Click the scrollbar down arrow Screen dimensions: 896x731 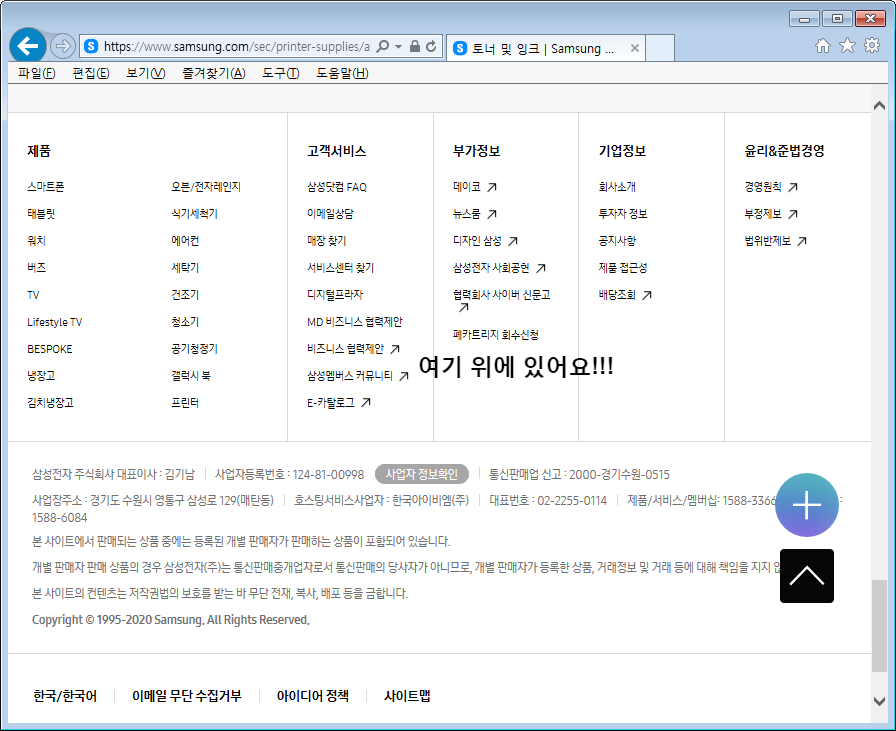coord(879,701)
